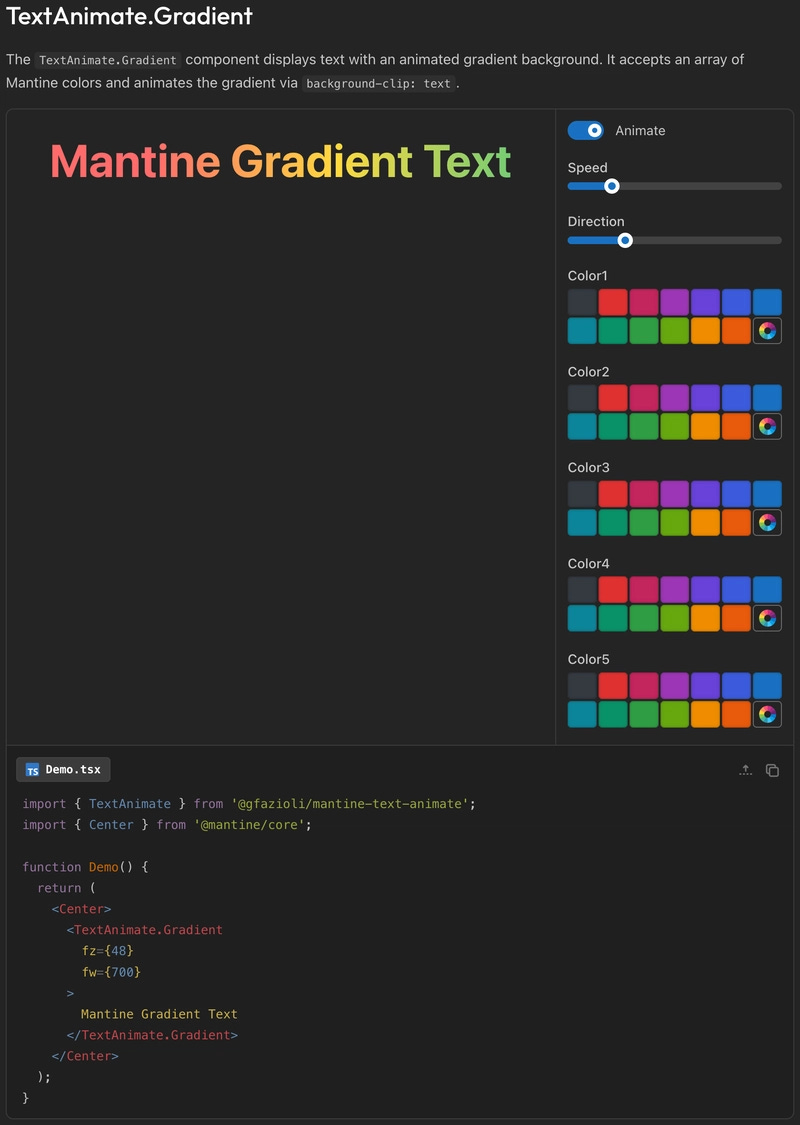Pick the red swatch under Color1
Screen dimensions: 800x1125
613,302
